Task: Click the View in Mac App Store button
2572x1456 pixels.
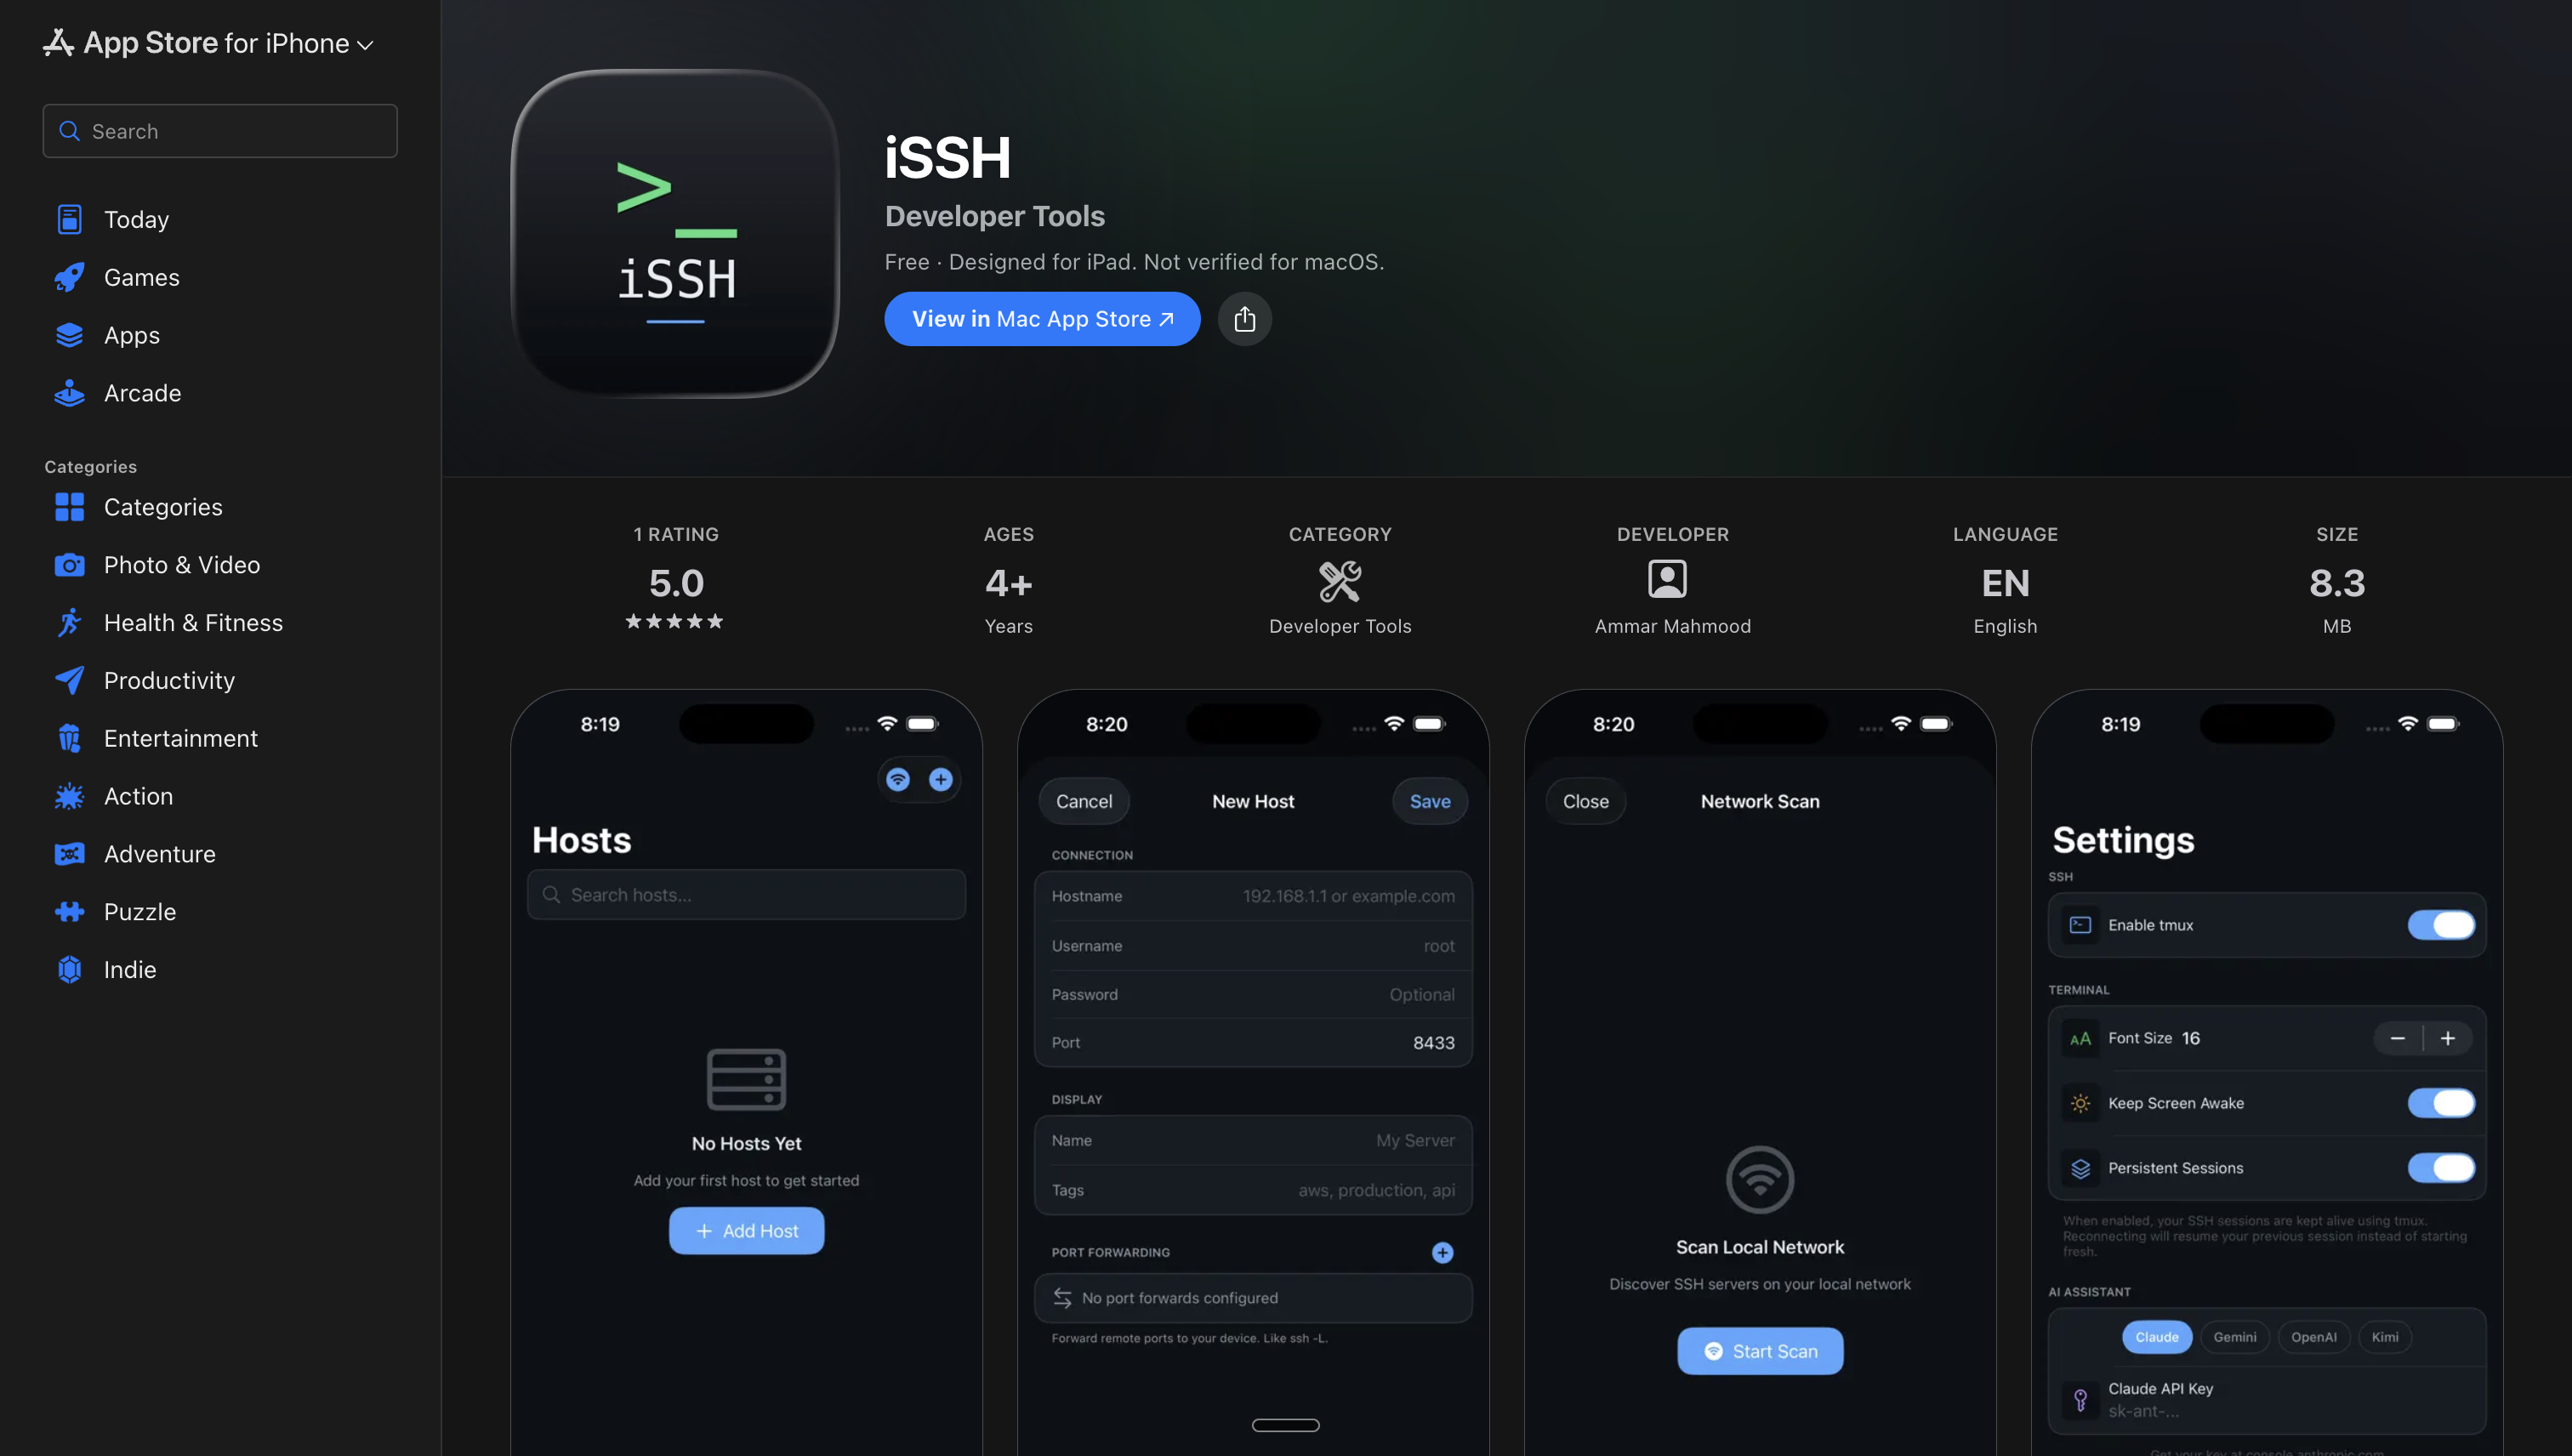Action: coord(1041,318)
